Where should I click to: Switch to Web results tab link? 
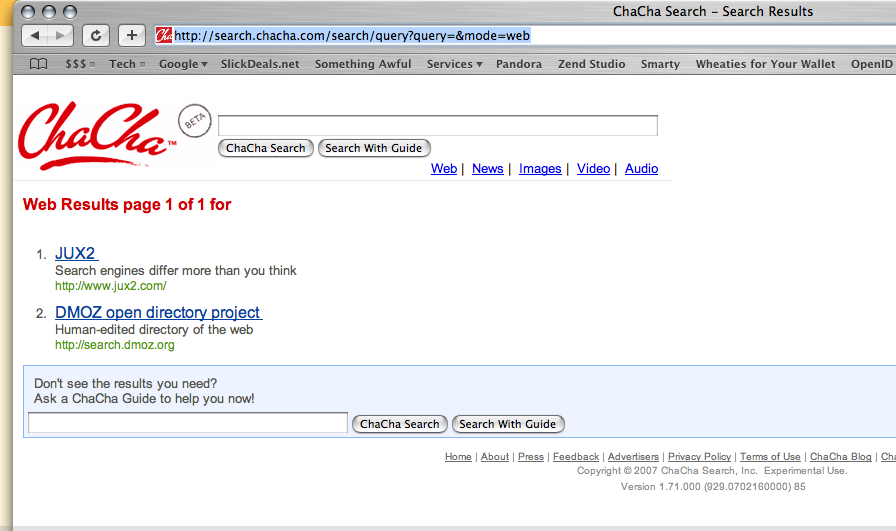click(x=444, y=169)
